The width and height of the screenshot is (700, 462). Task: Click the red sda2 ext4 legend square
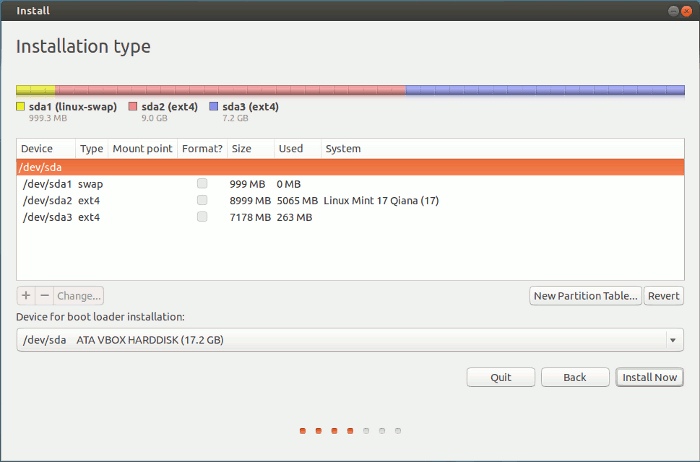tap(133, 106)
